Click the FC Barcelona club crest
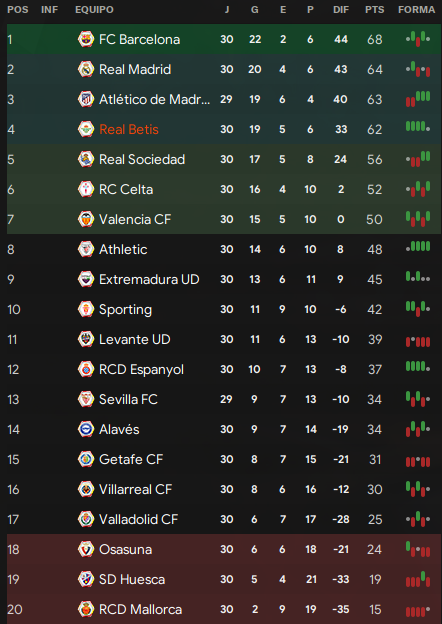The width and height of the screenshot is (442, 624). (x=86, y=39)
